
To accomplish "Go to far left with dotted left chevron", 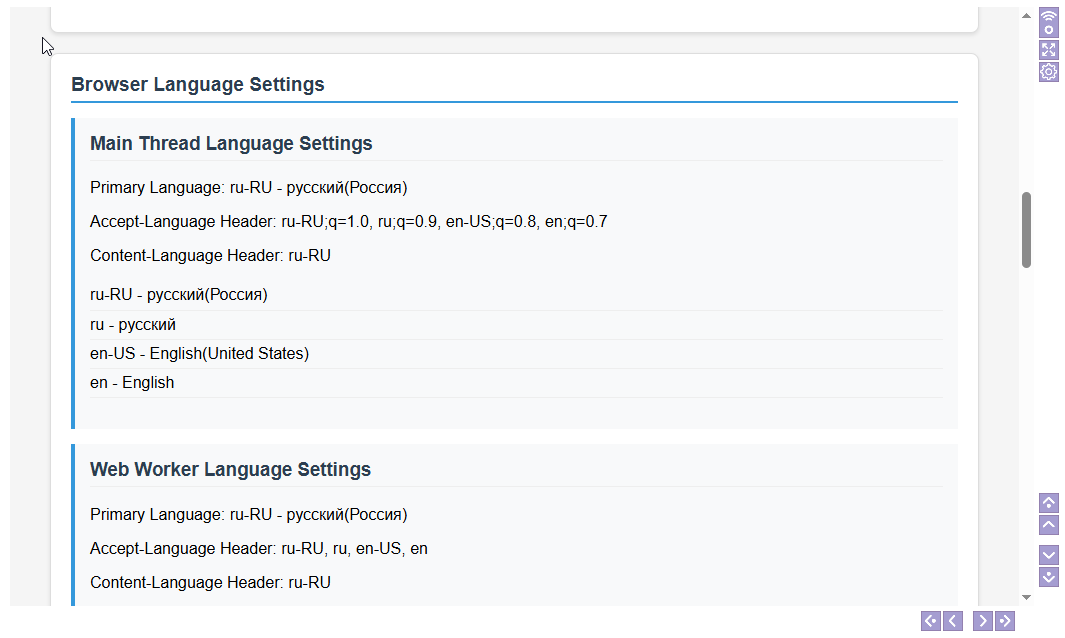I will pos(931,621).
